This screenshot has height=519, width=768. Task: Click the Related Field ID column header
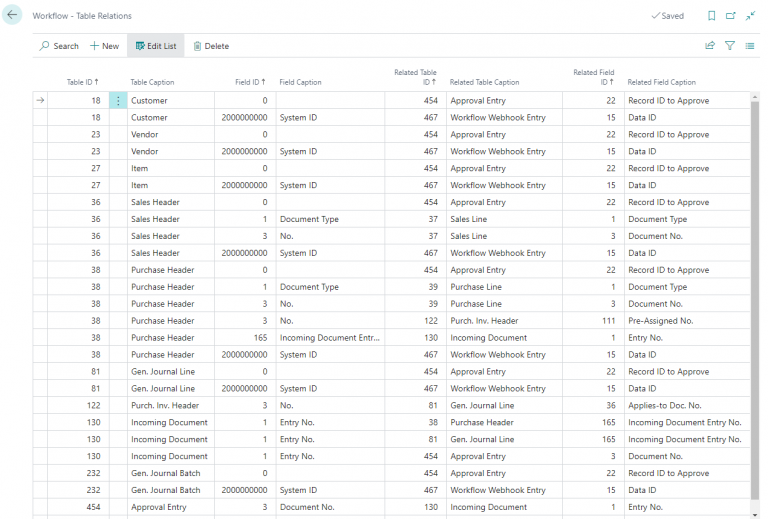594,77
